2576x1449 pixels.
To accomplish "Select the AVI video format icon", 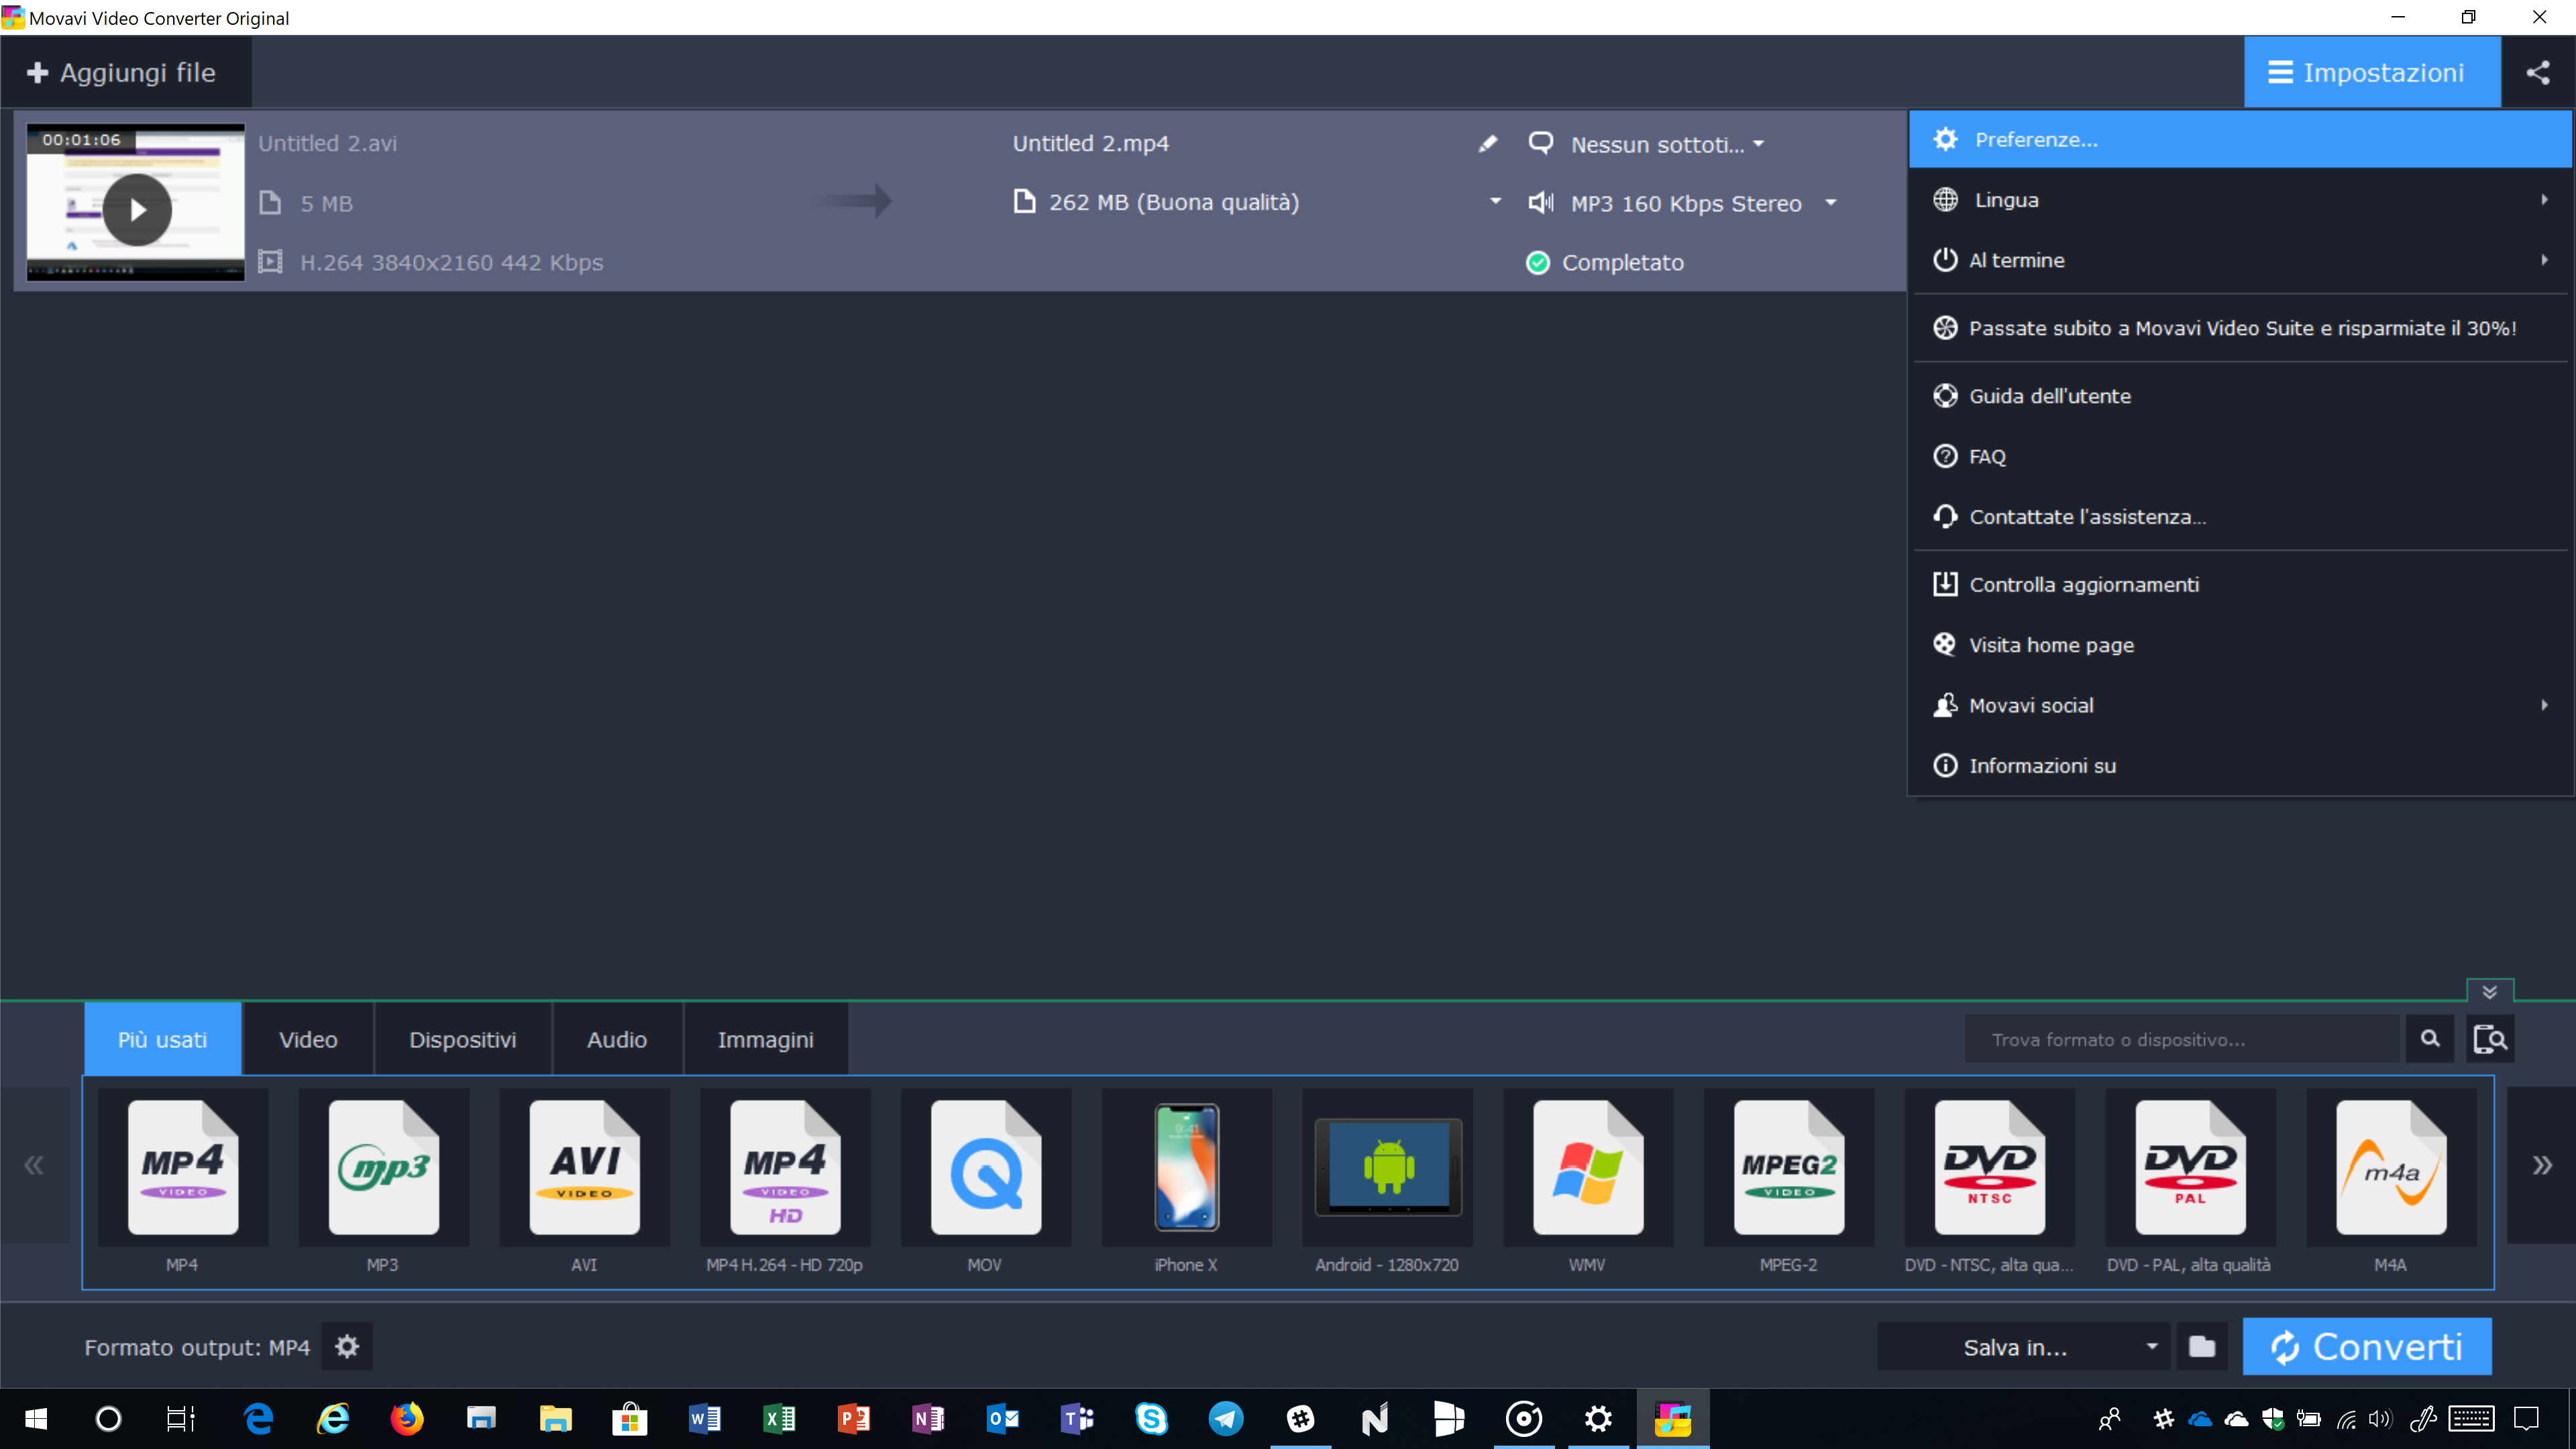I will coord(585,1167).
